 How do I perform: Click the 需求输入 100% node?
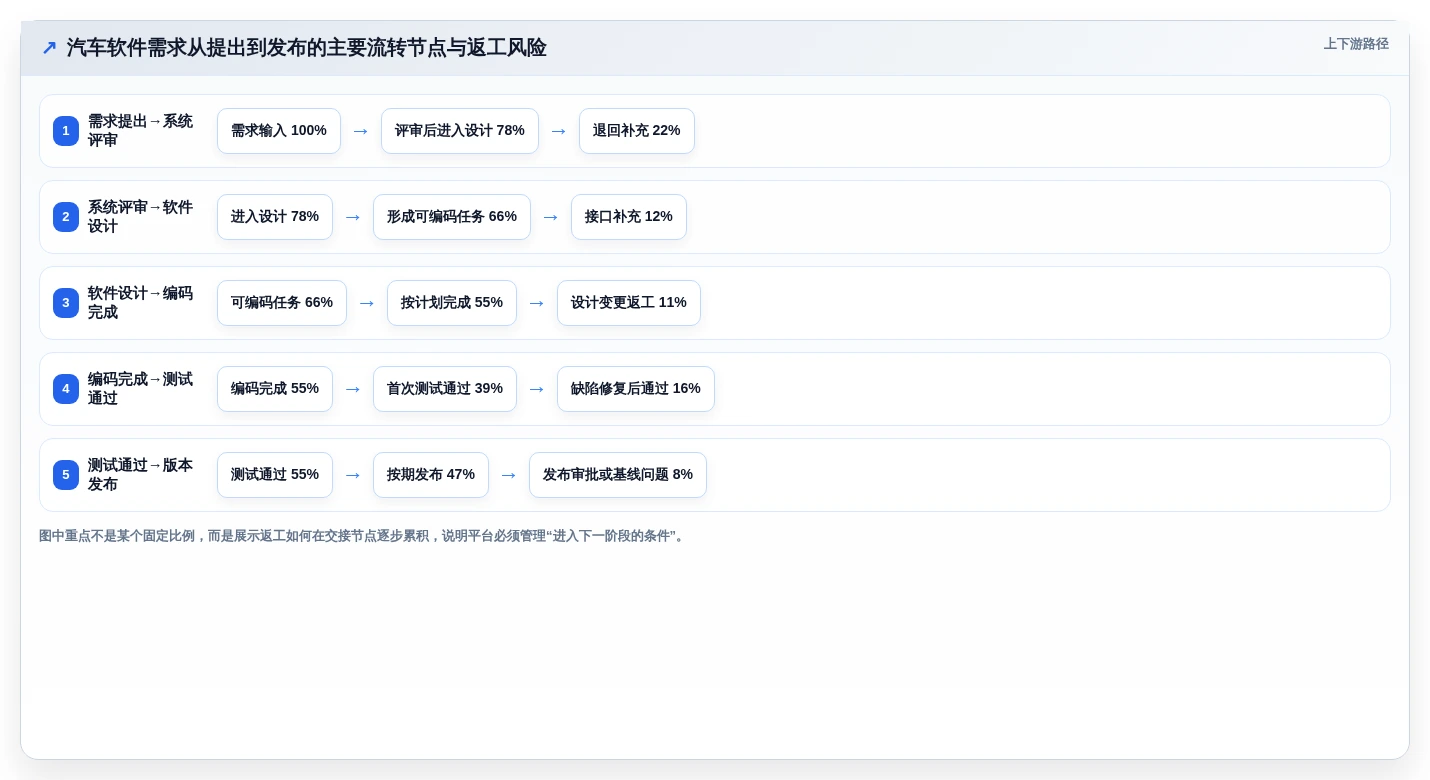coord(279,131)
